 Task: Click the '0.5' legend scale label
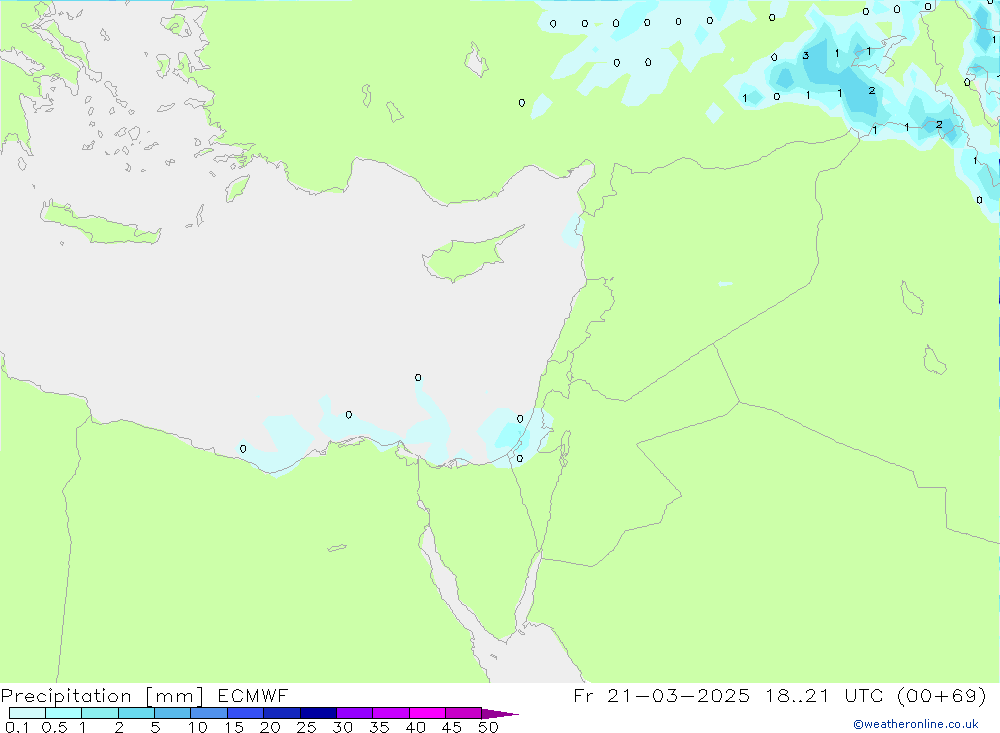point(54,727)
